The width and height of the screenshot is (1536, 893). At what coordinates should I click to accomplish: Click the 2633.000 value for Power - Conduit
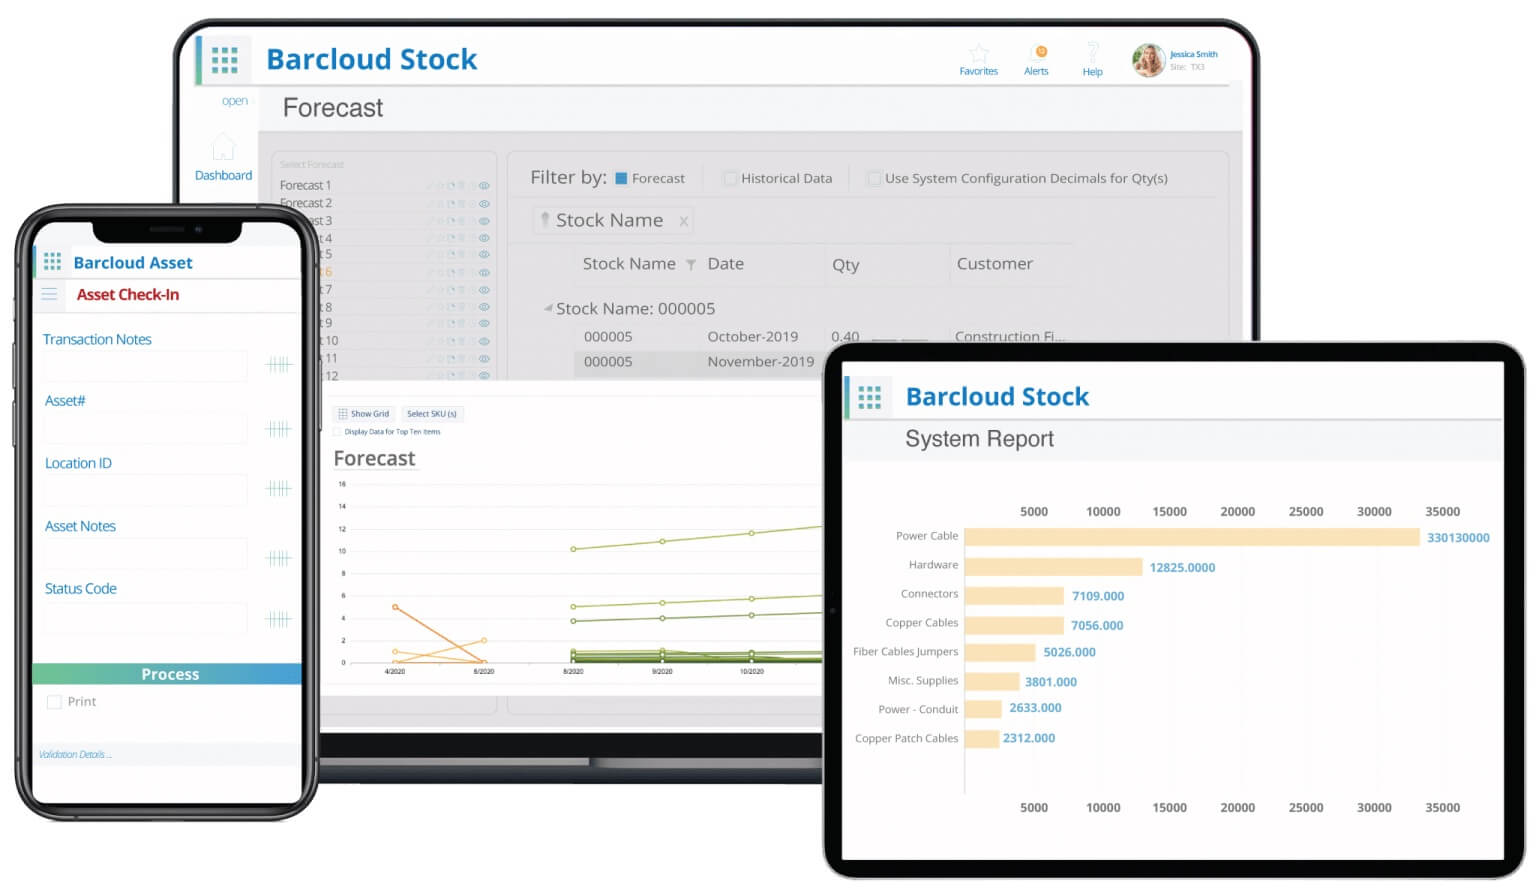[x=1035, y=708]
